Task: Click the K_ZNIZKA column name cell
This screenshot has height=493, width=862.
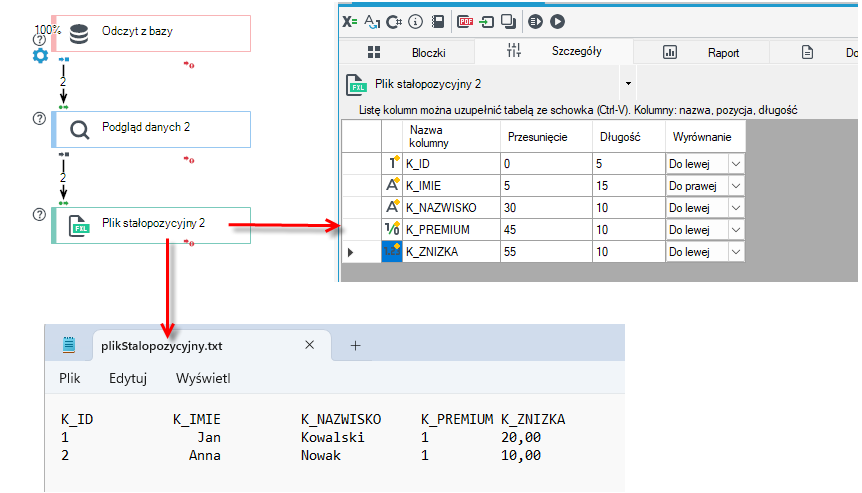Action: 452,252
